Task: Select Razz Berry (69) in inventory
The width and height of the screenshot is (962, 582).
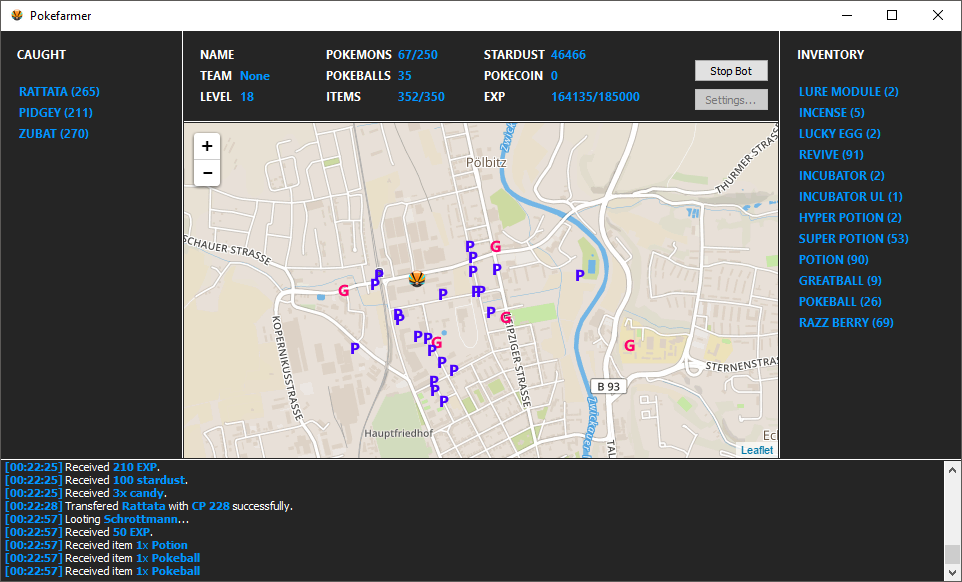Action: [x=845, y=323]
